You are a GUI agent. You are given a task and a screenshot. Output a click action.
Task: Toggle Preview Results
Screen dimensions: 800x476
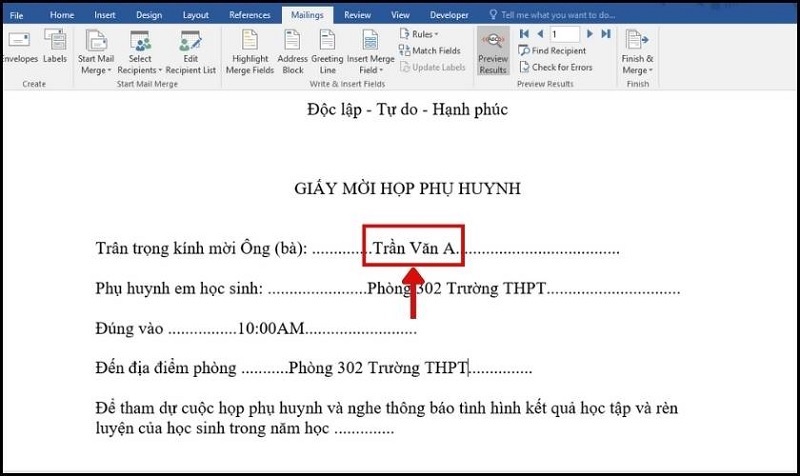coord(493,51)
